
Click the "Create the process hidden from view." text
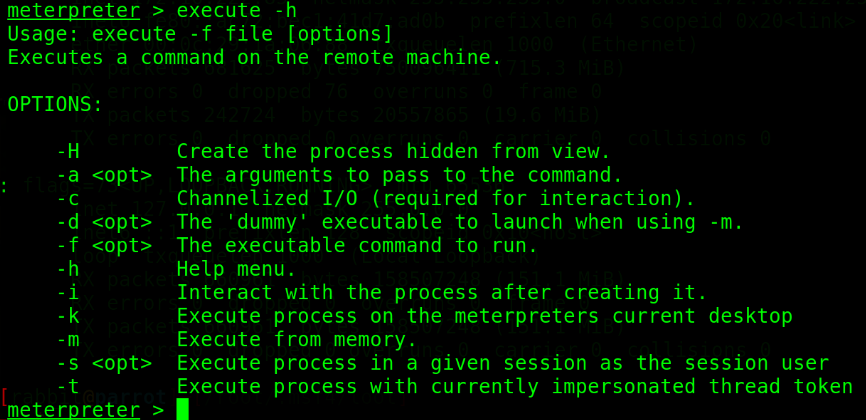pyautogui.click(x=393, y=152)
